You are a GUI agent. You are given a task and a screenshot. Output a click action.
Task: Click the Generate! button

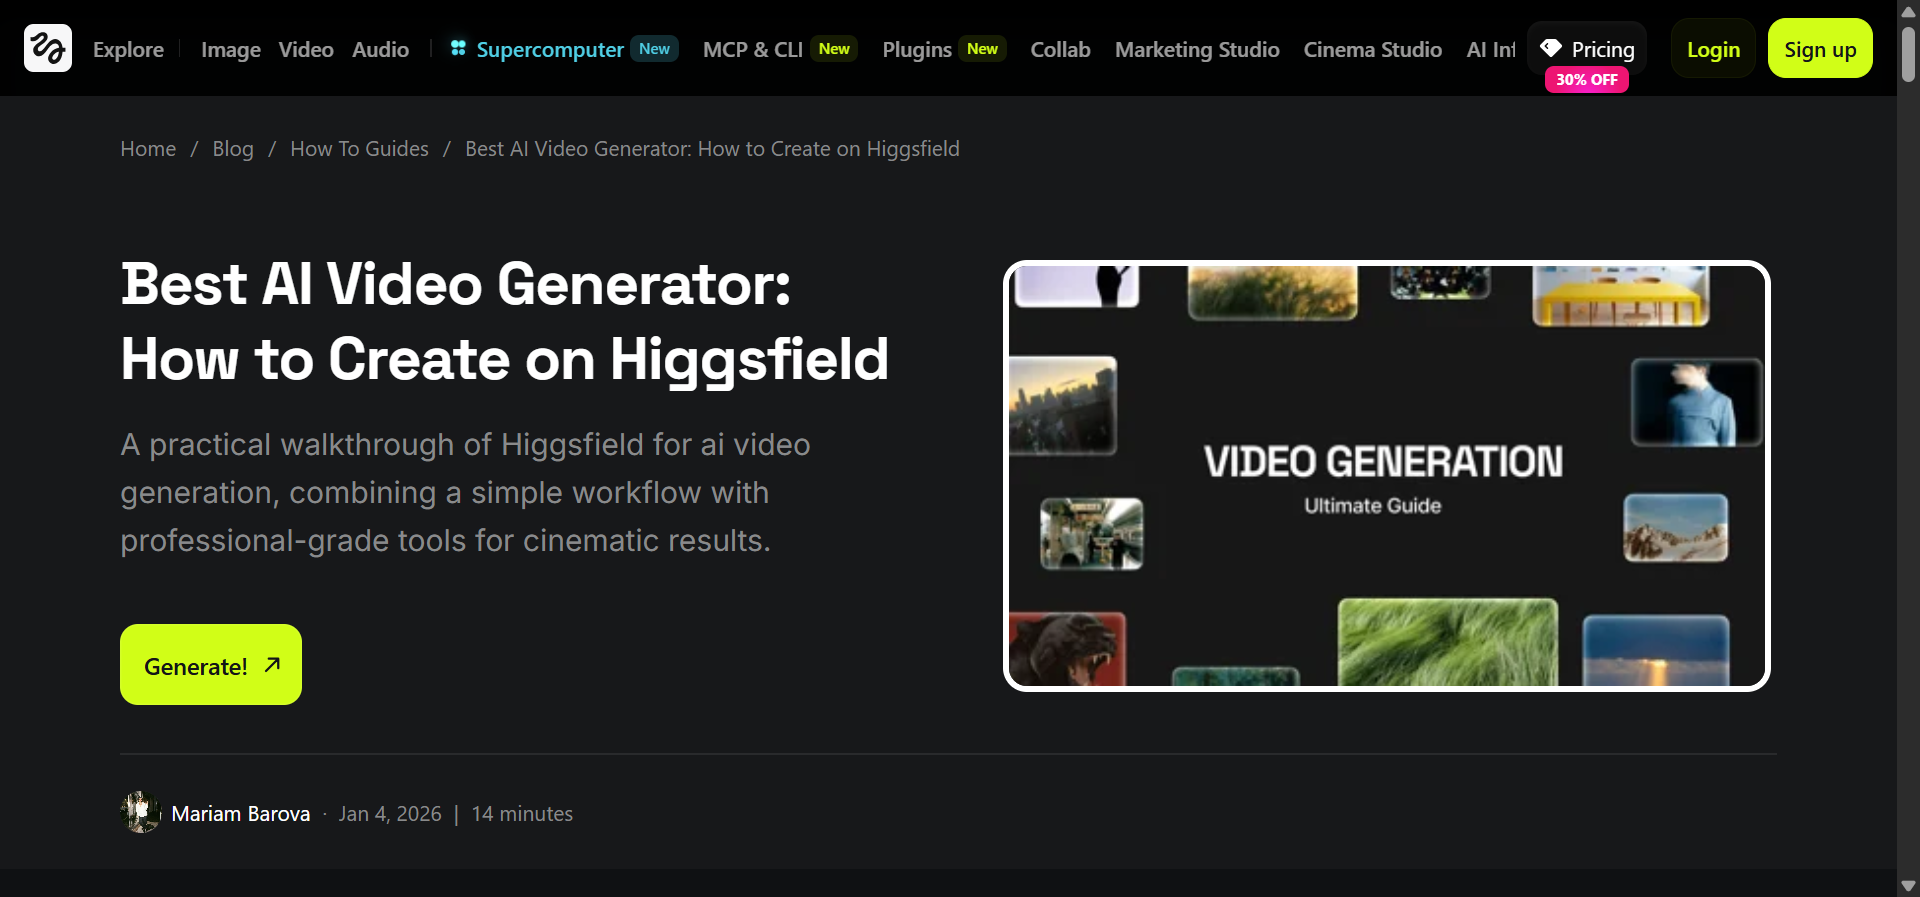click(211, 665)
